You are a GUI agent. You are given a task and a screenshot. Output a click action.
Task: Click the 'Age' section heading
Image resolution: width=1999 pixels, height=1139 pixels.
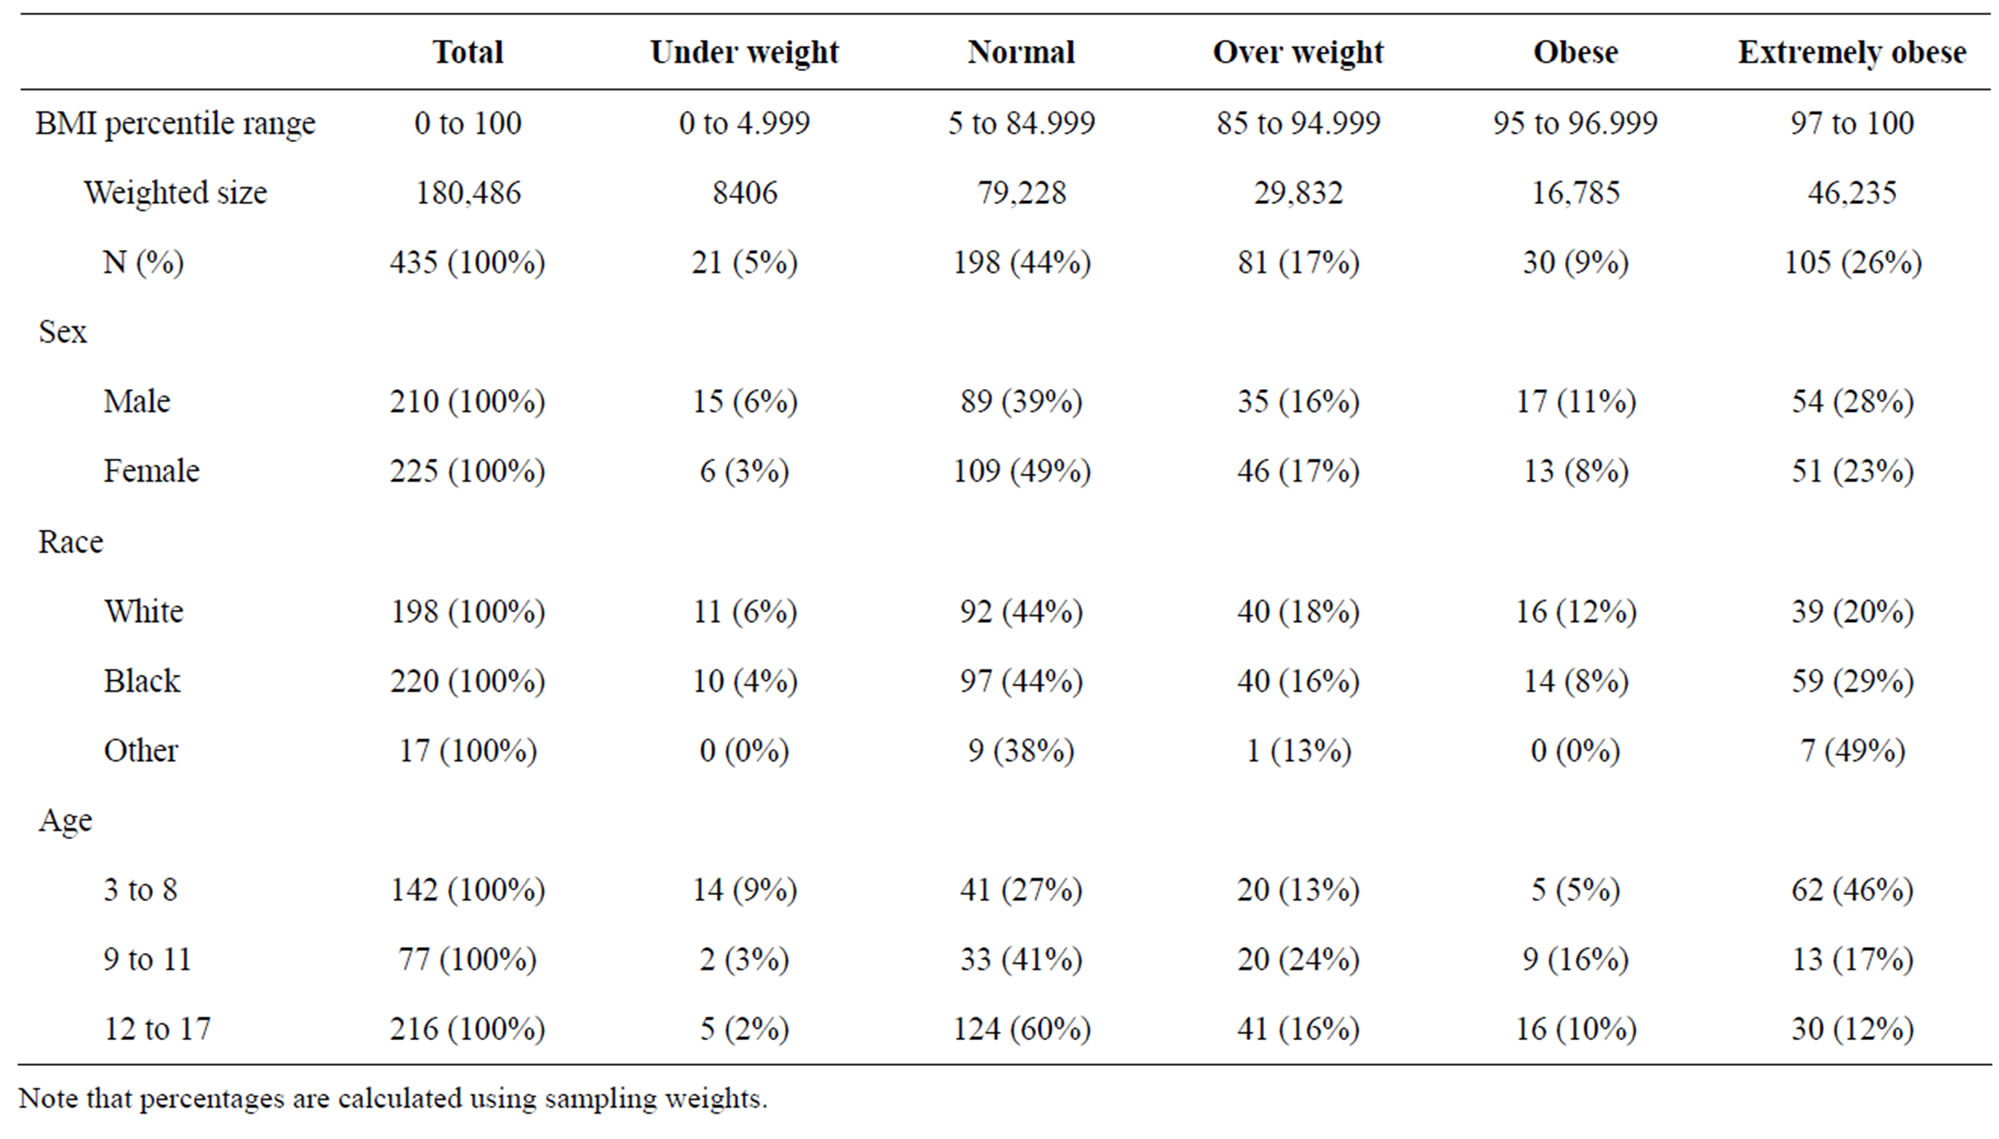65,820
